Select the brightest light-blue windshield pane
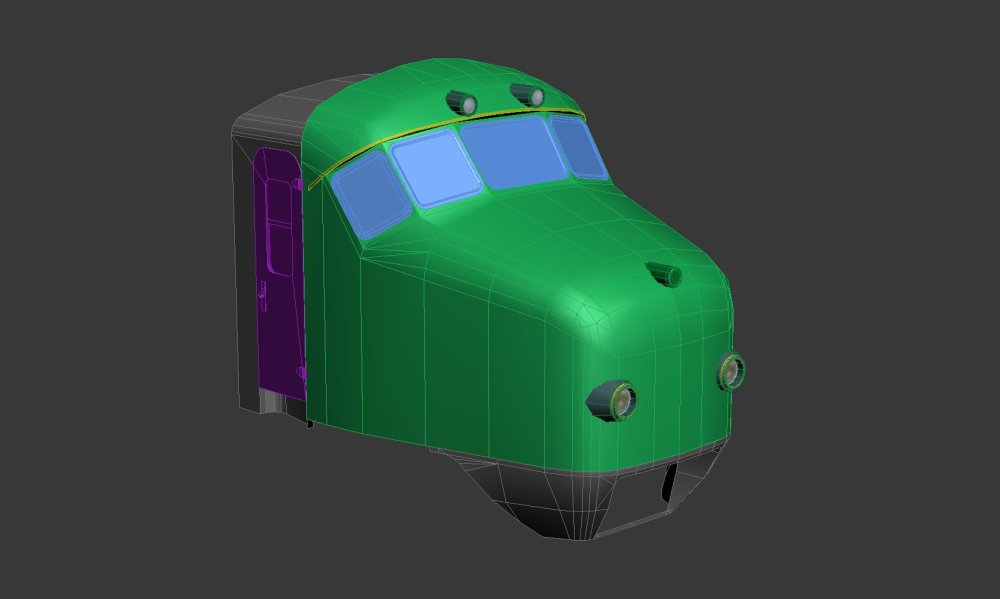This screenshot has height=599, width=1000. coord(435,170)
